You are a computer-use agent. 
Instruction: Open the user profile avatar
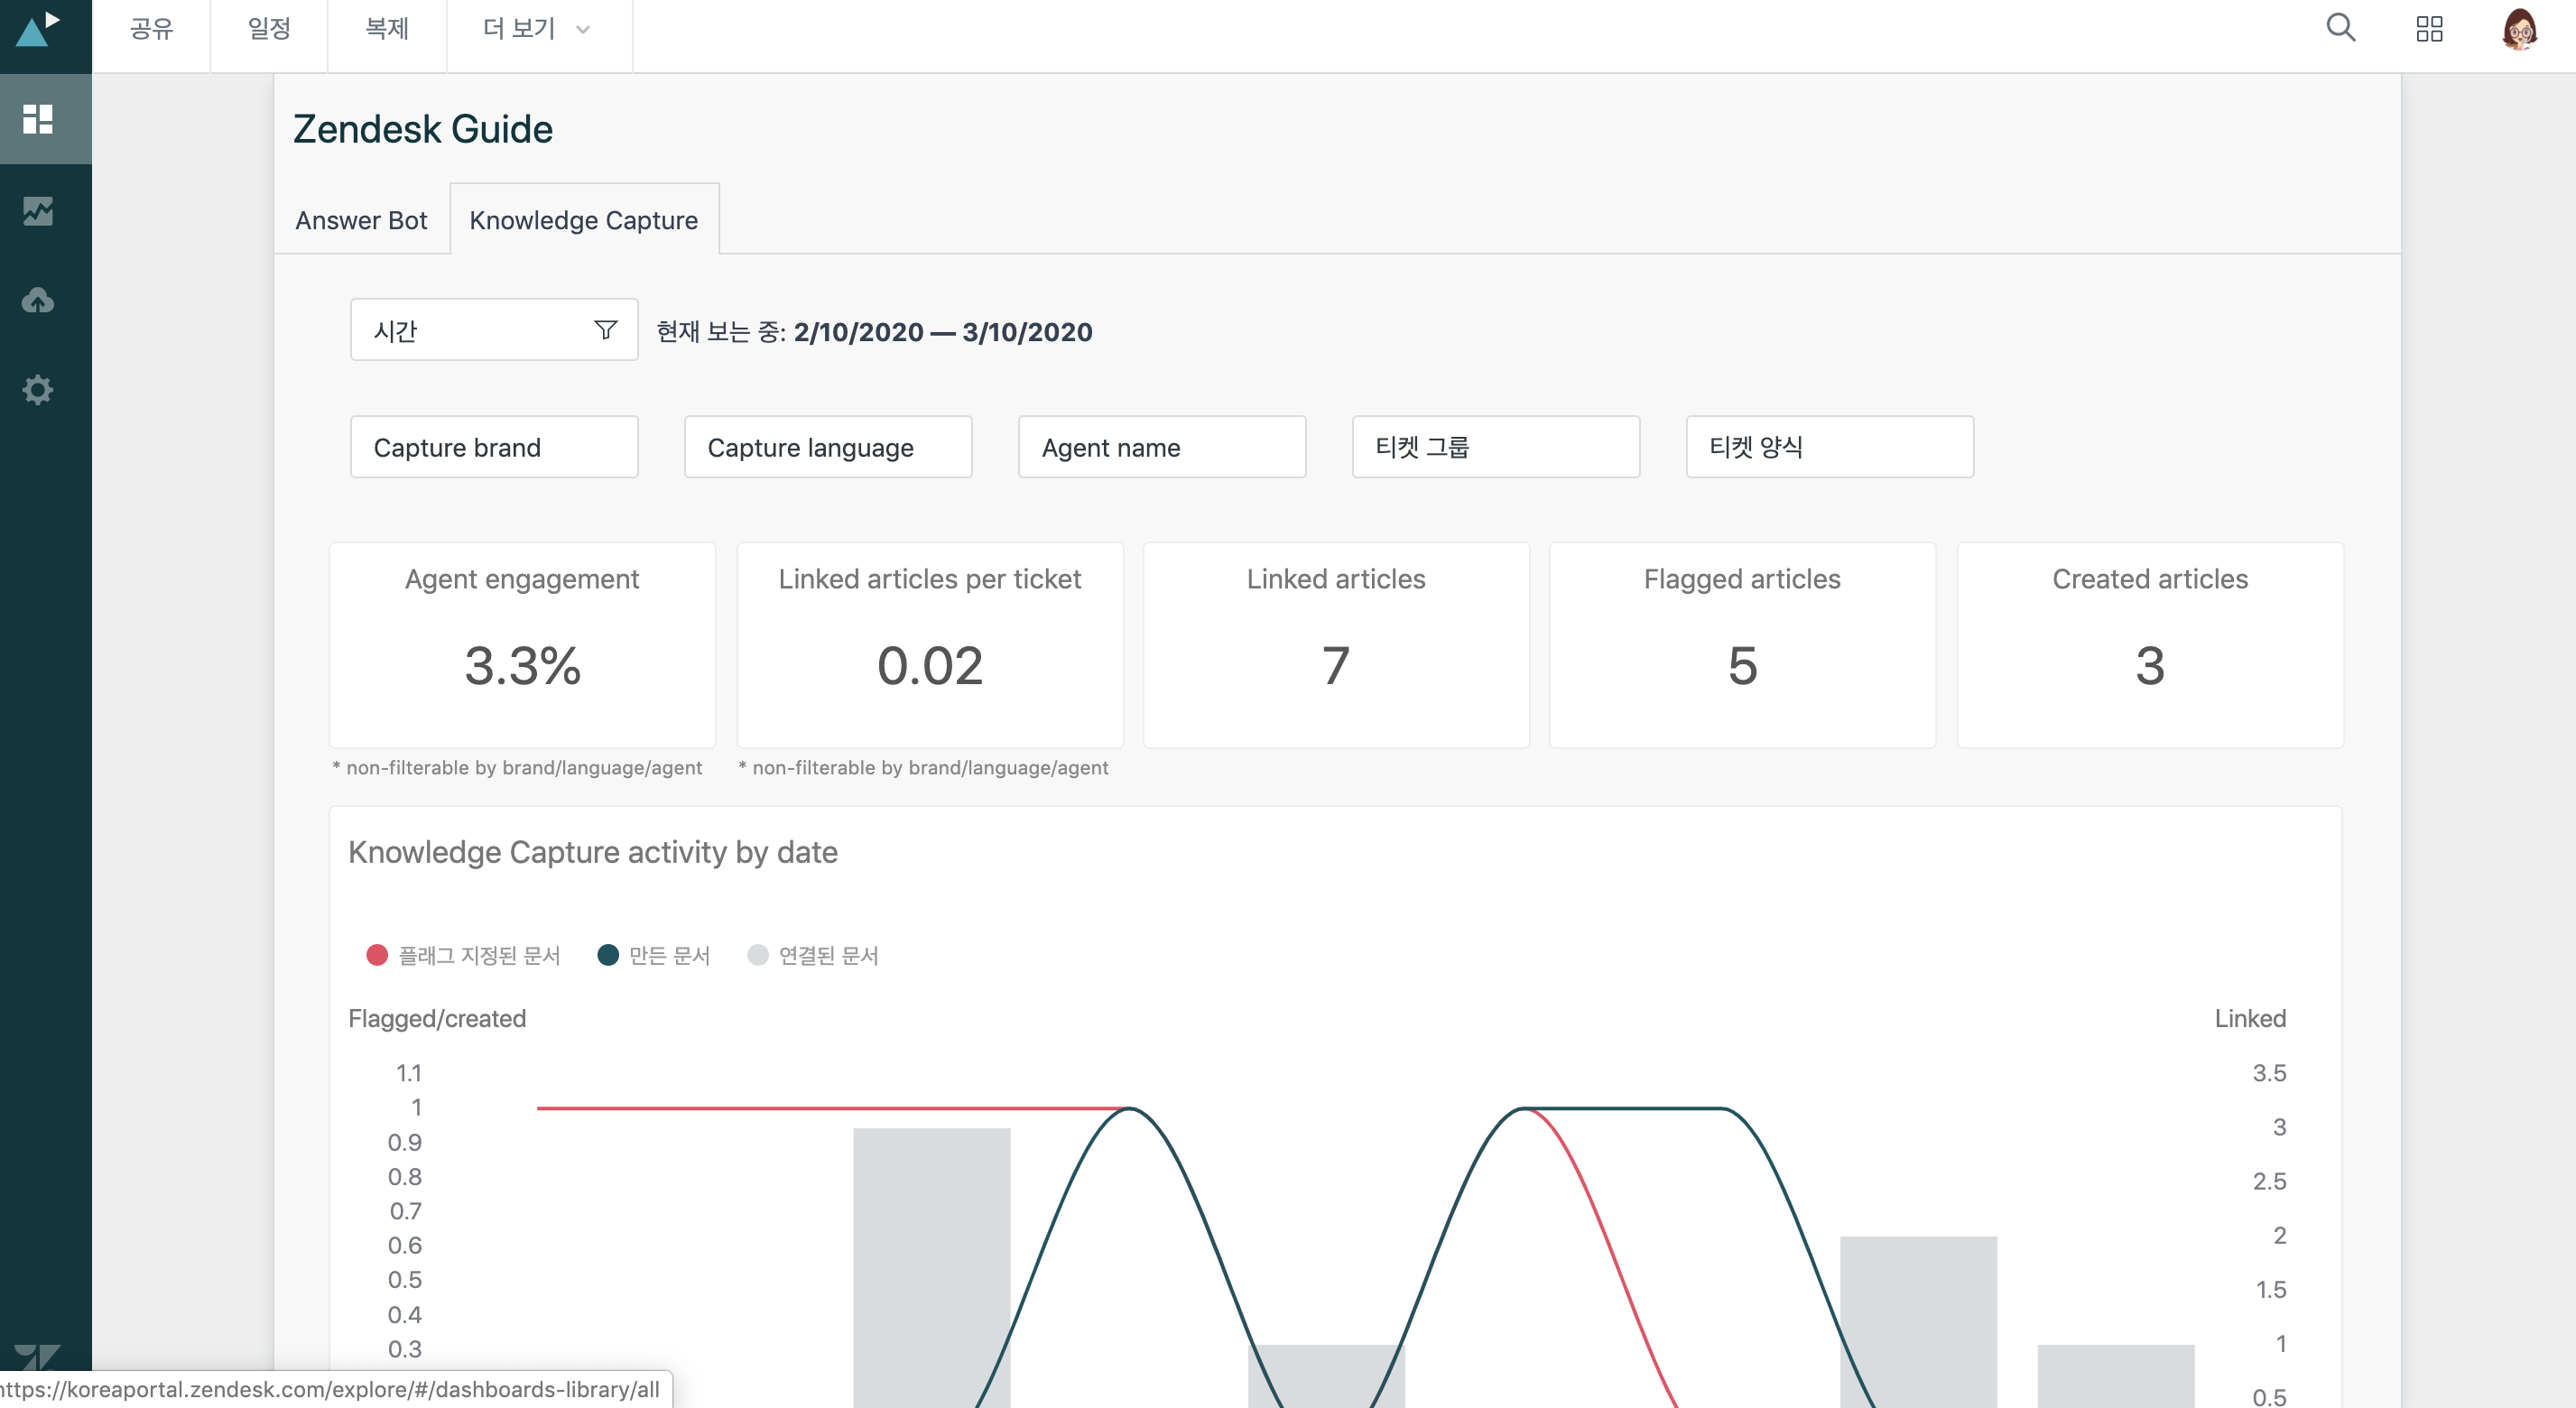click(2519, 29)
